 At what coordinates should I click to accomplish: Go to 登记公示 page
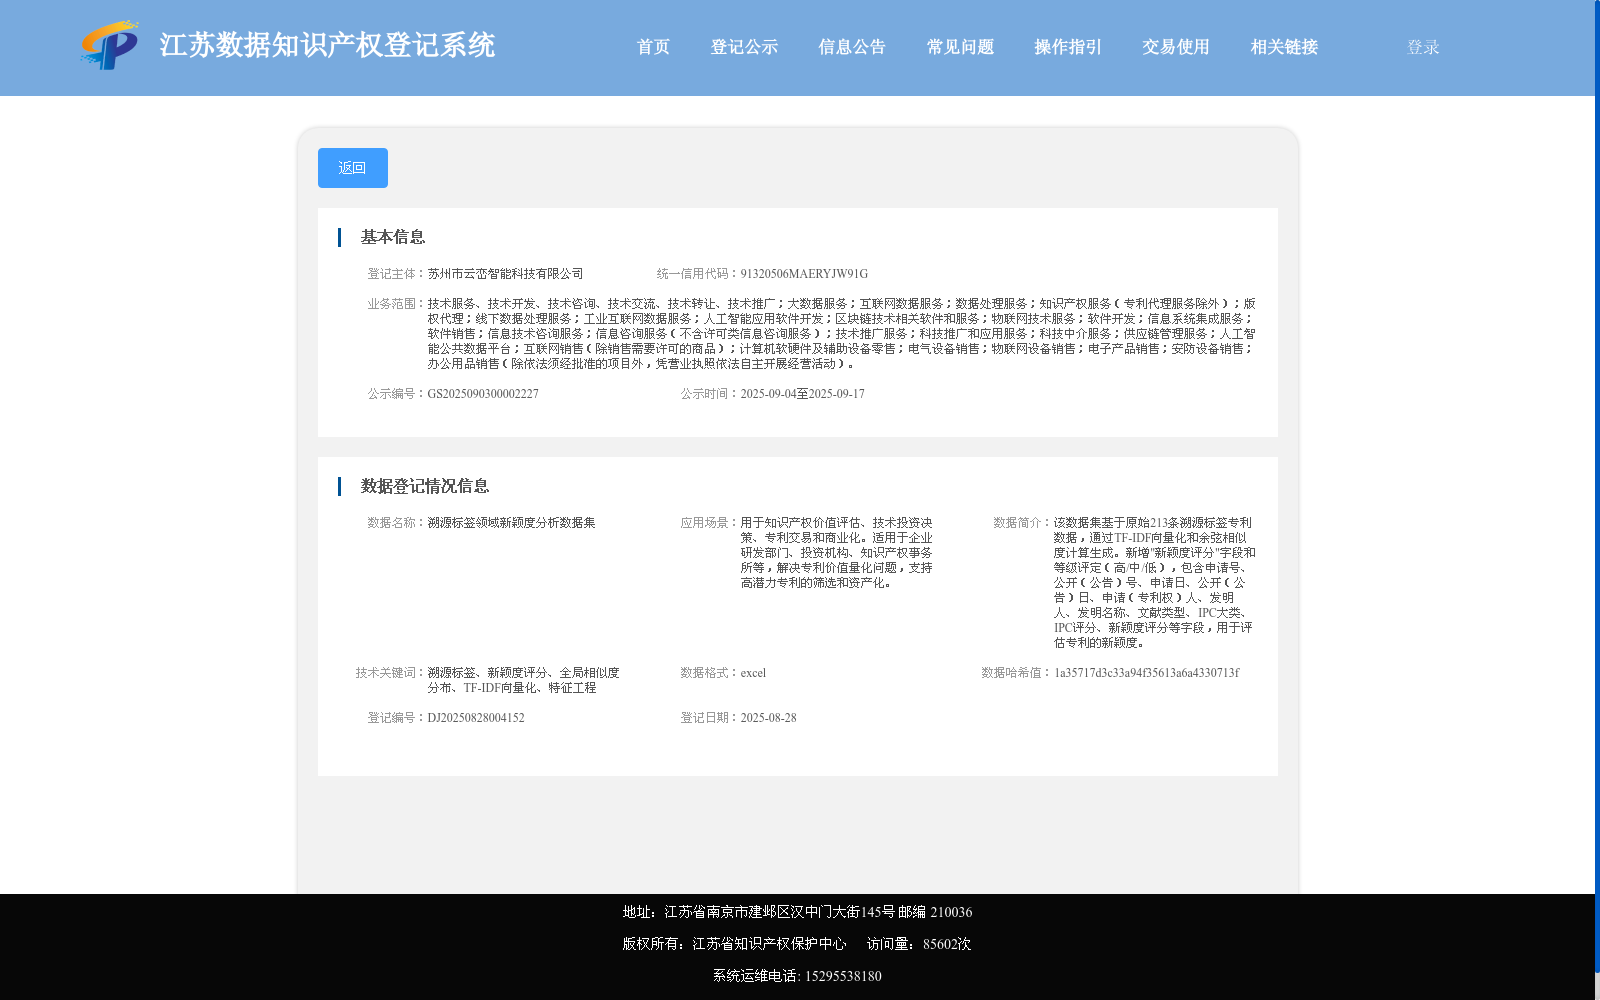click(x=744, y=47)
